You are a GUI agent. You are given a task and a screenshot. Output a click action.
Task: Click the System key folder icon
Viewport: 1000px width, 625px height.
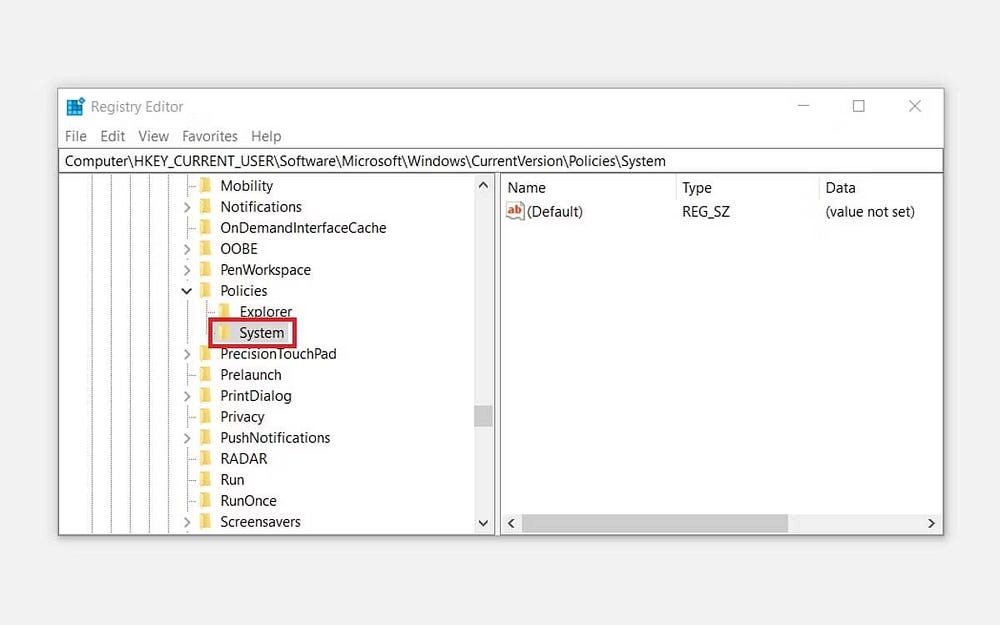[x=223, y=332]
